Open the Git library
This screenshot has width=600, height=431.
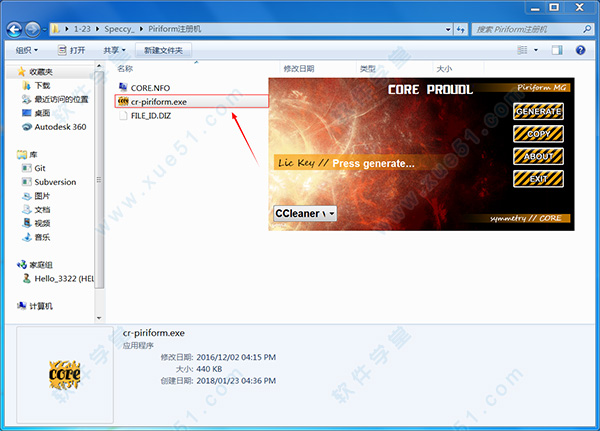click(x=40, y=168)
